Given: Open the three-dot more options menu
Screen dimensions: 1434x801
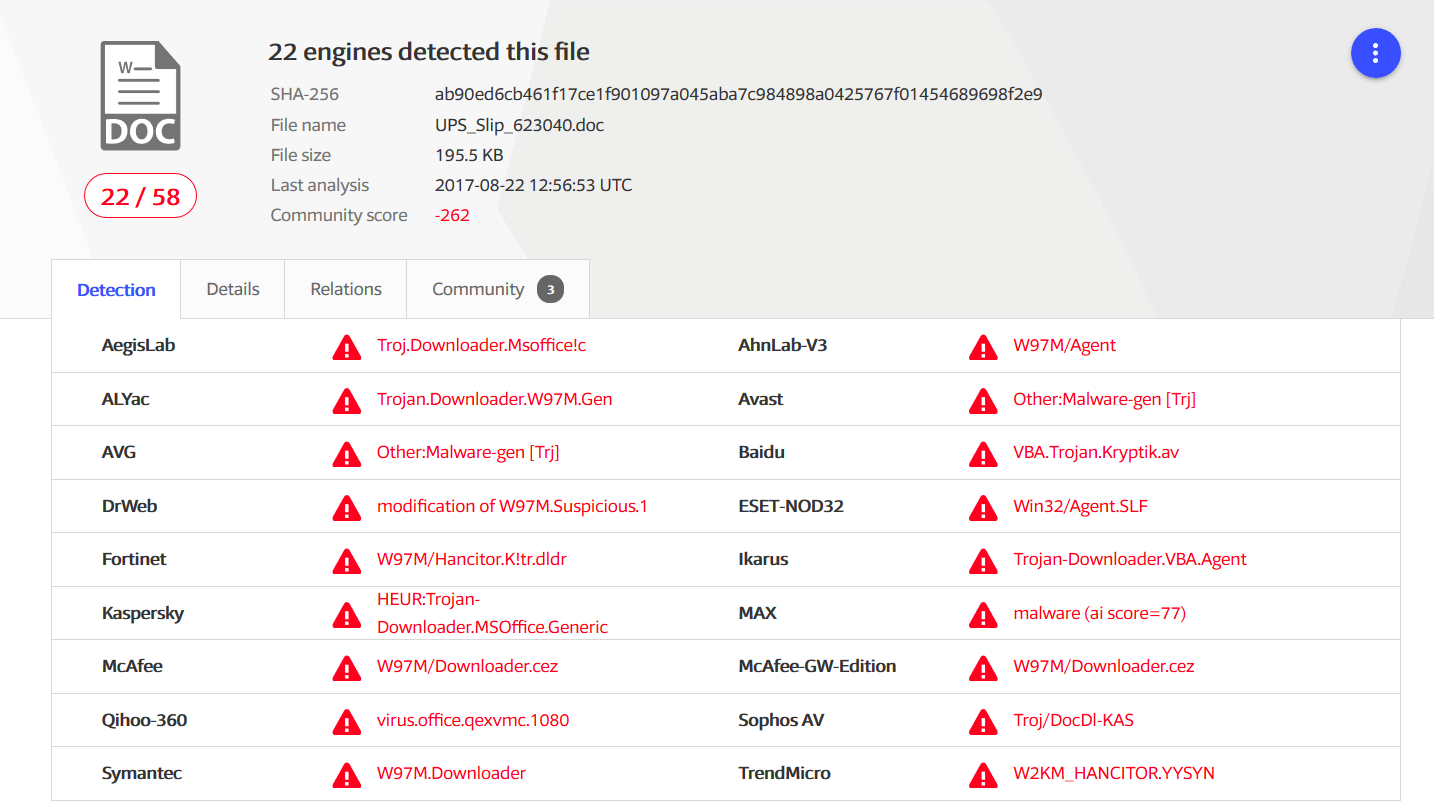Looking at the screenshot, I should (x=1375, y=53).
